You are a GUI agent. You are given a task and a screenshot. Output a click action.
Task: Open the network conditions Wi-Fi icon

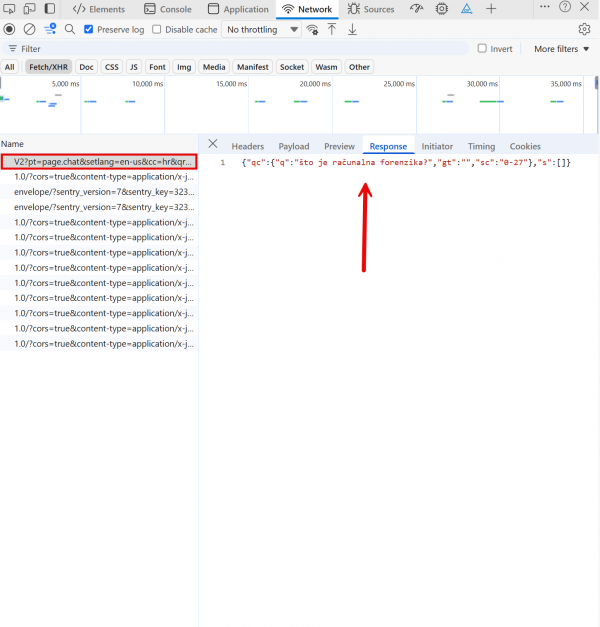313,29
